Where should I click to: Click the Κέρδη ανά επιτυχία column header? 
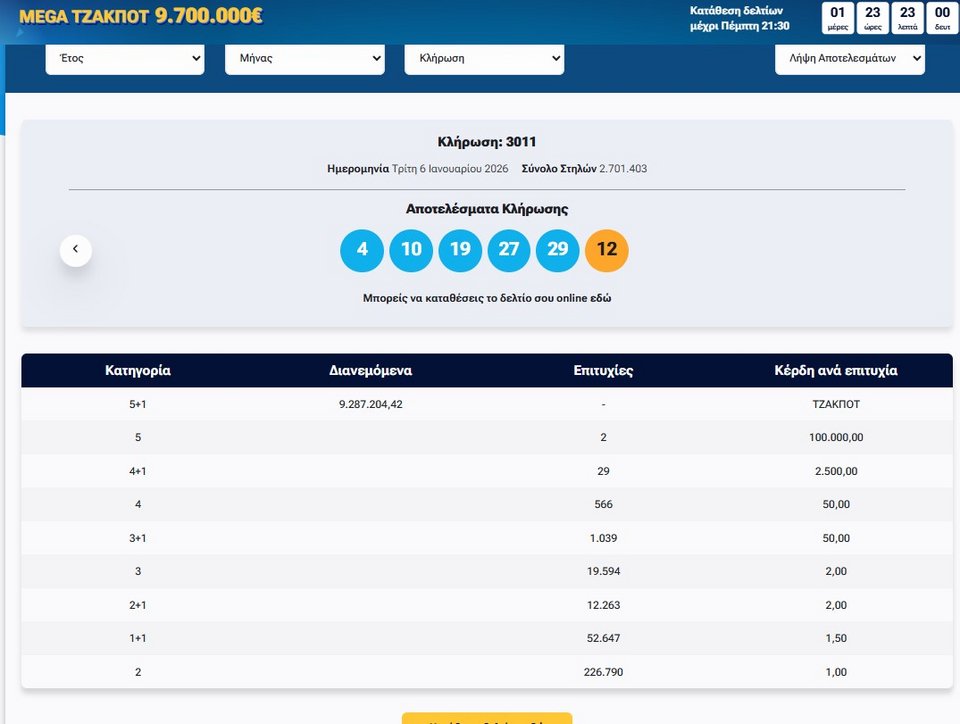tap(836, 371)
